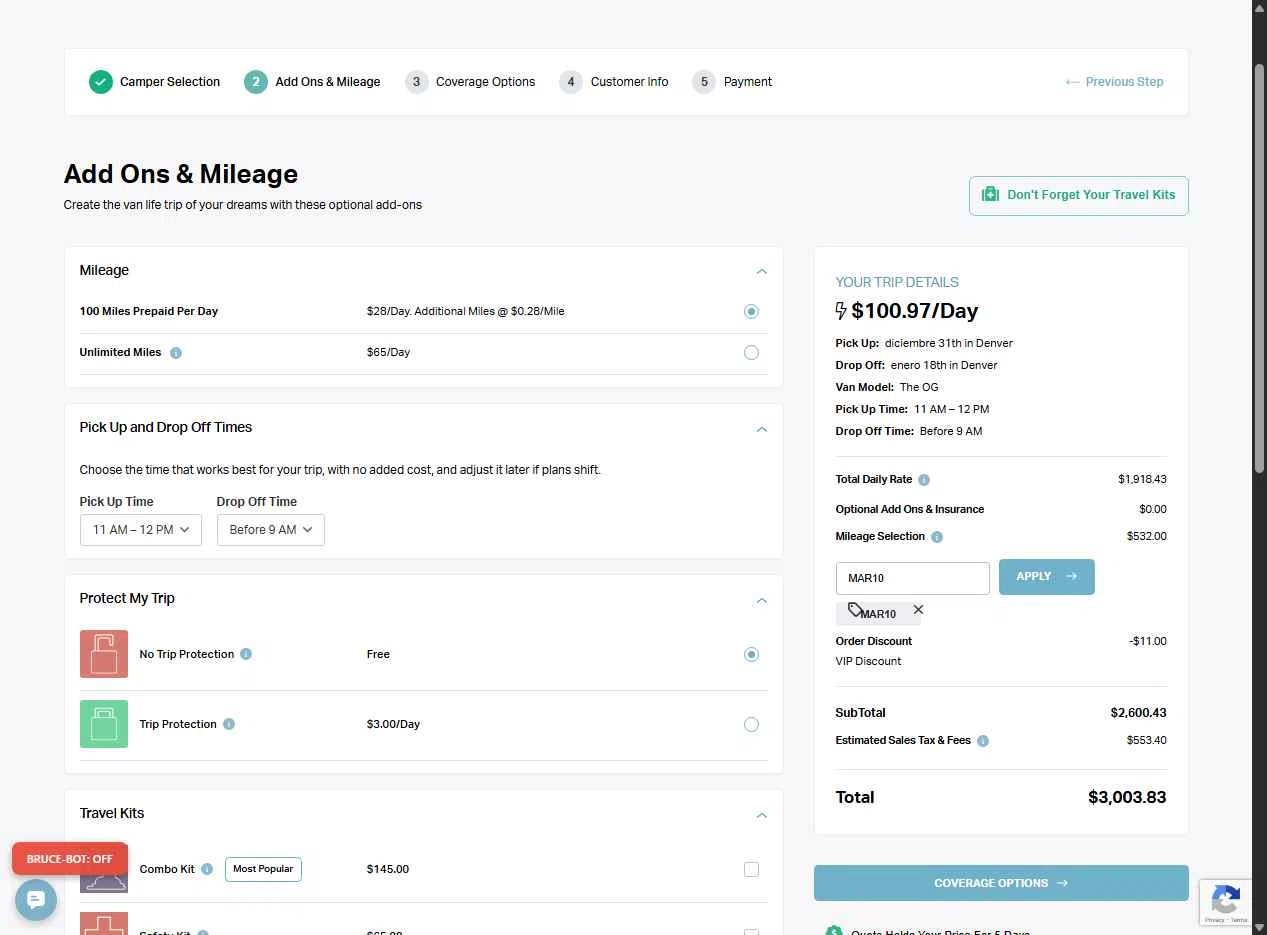Click the tag icon on the MAR10 chip
Image resolution: width=1267 pixels, height=935 pixels.
pos(854,609)
